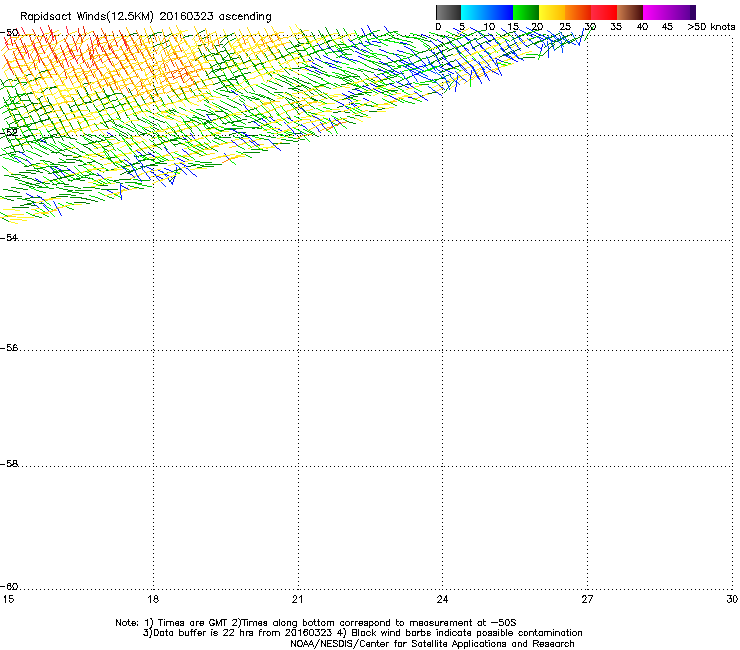The width and height of the screenshot is (740, 650).
Task: Select the '45' label under the color bar
Action: coord(667,27)
